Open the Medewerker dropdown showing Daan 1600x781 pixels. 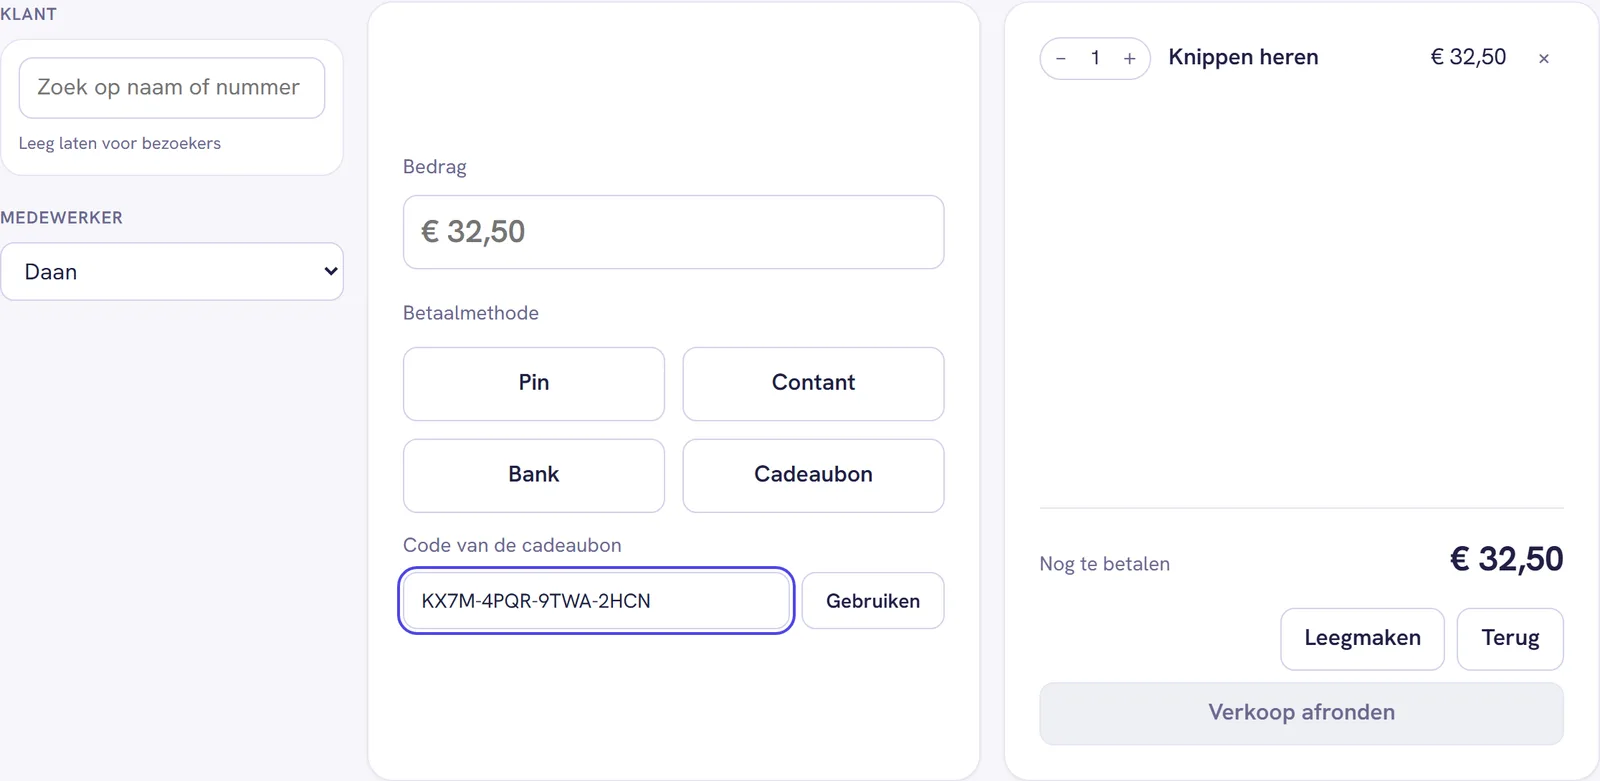(172, 271)
